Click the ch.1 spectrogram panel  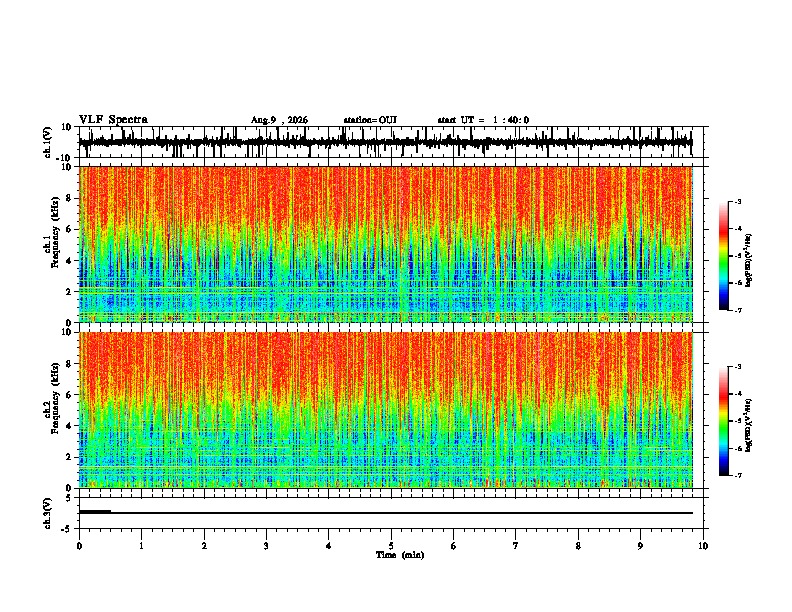coord(386,244)
